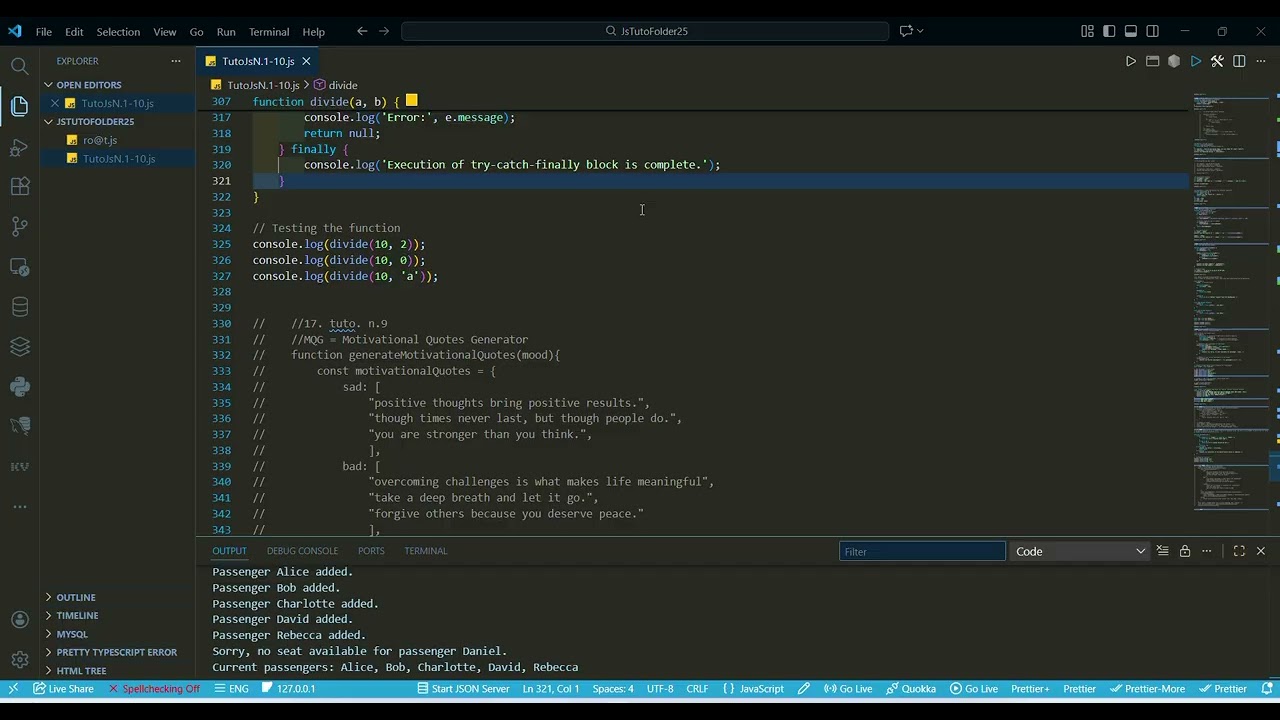Open the Search view in activity bar
This screenshot has height=720, width=1280.
pos(19,67)
